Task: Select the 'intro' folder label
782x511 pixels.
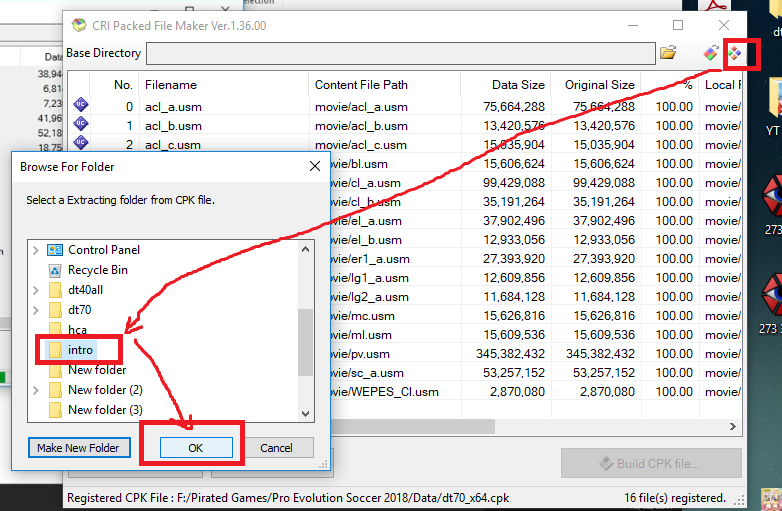Action: pos(80,350)
